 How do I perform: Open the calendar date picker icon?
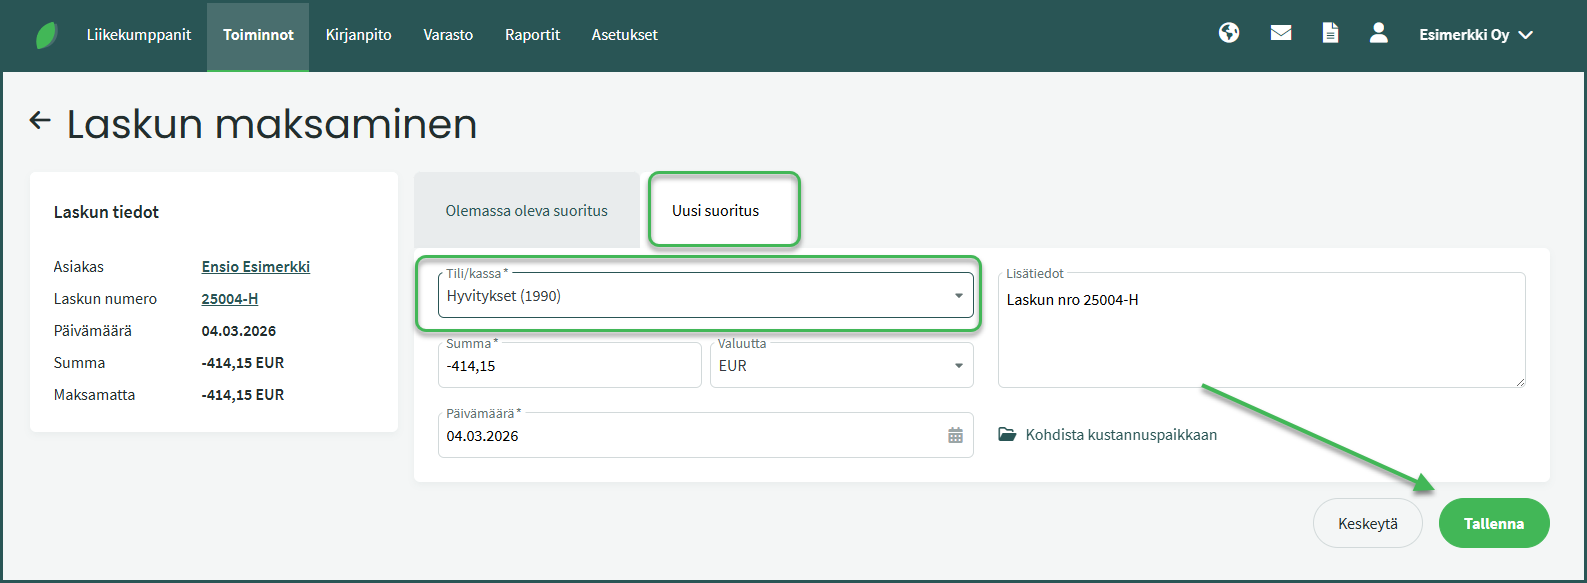pos(955,436)
